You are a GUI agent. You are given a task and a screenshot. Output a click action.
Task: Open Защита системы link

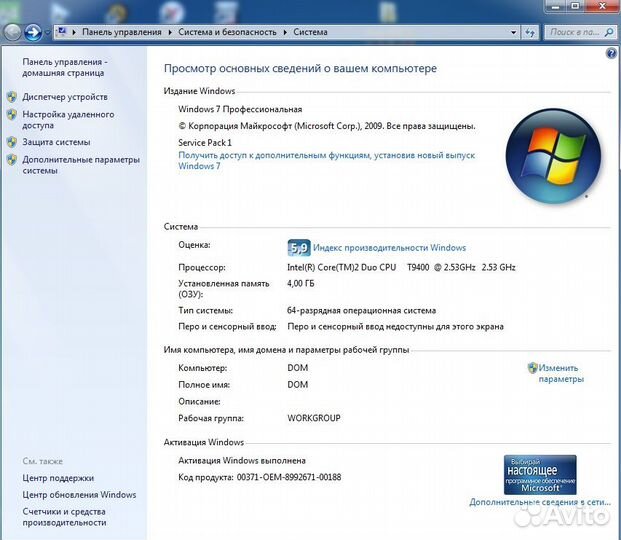coord(56,142)
